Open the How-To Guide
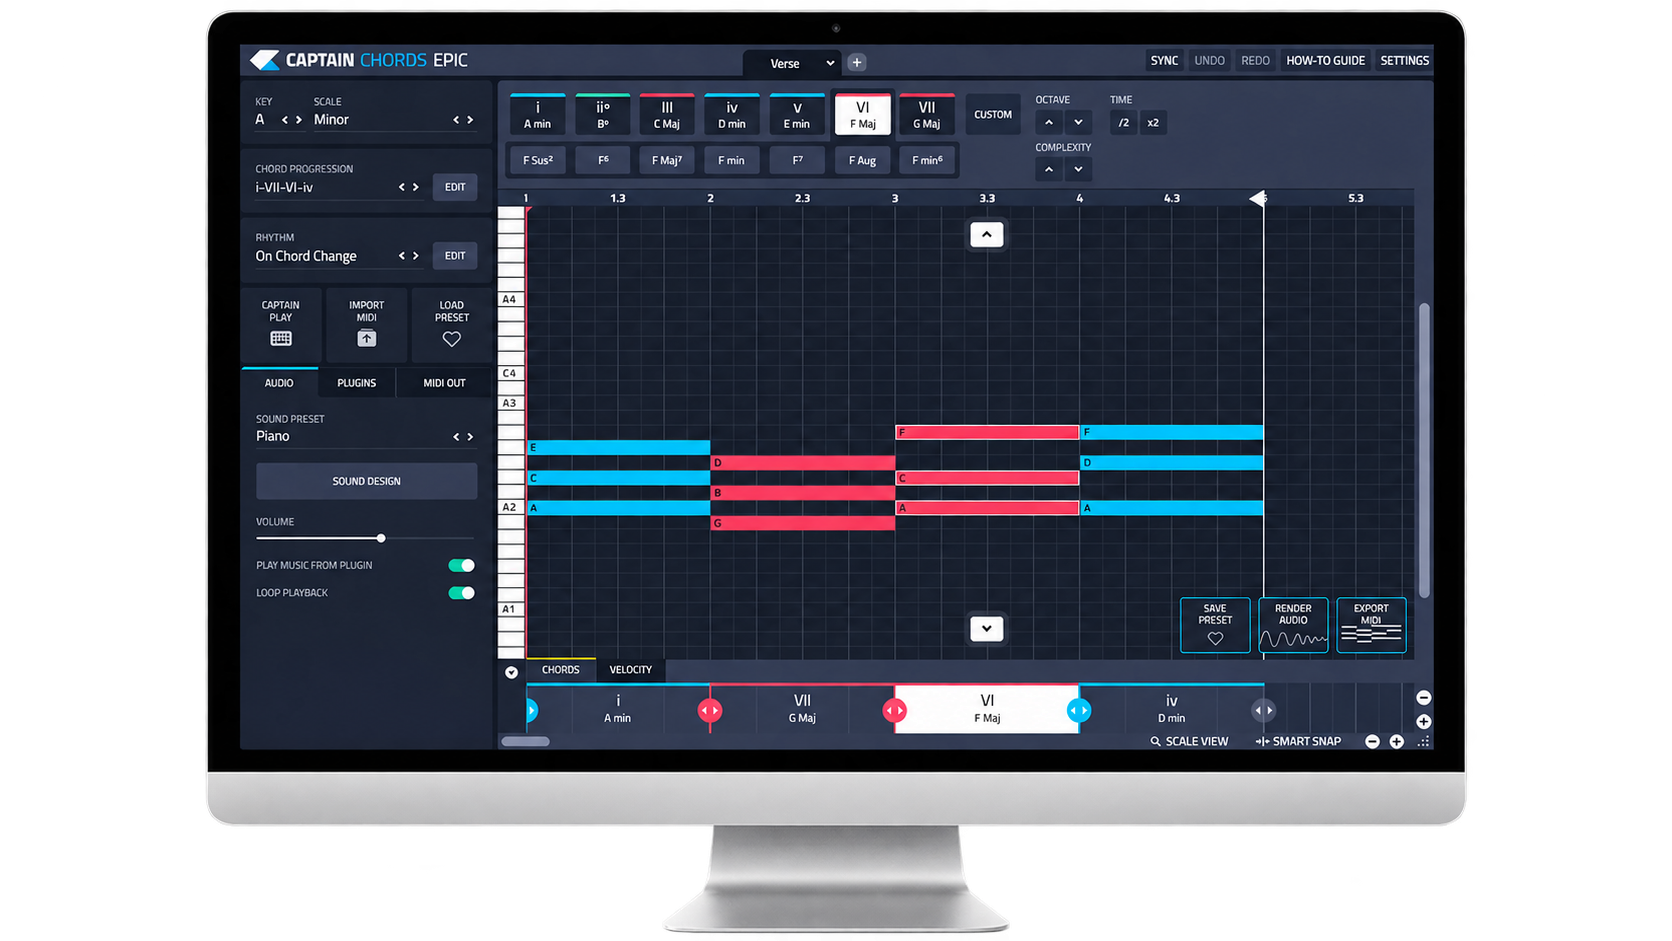1672x941 pixels. tap(1325, 61)
